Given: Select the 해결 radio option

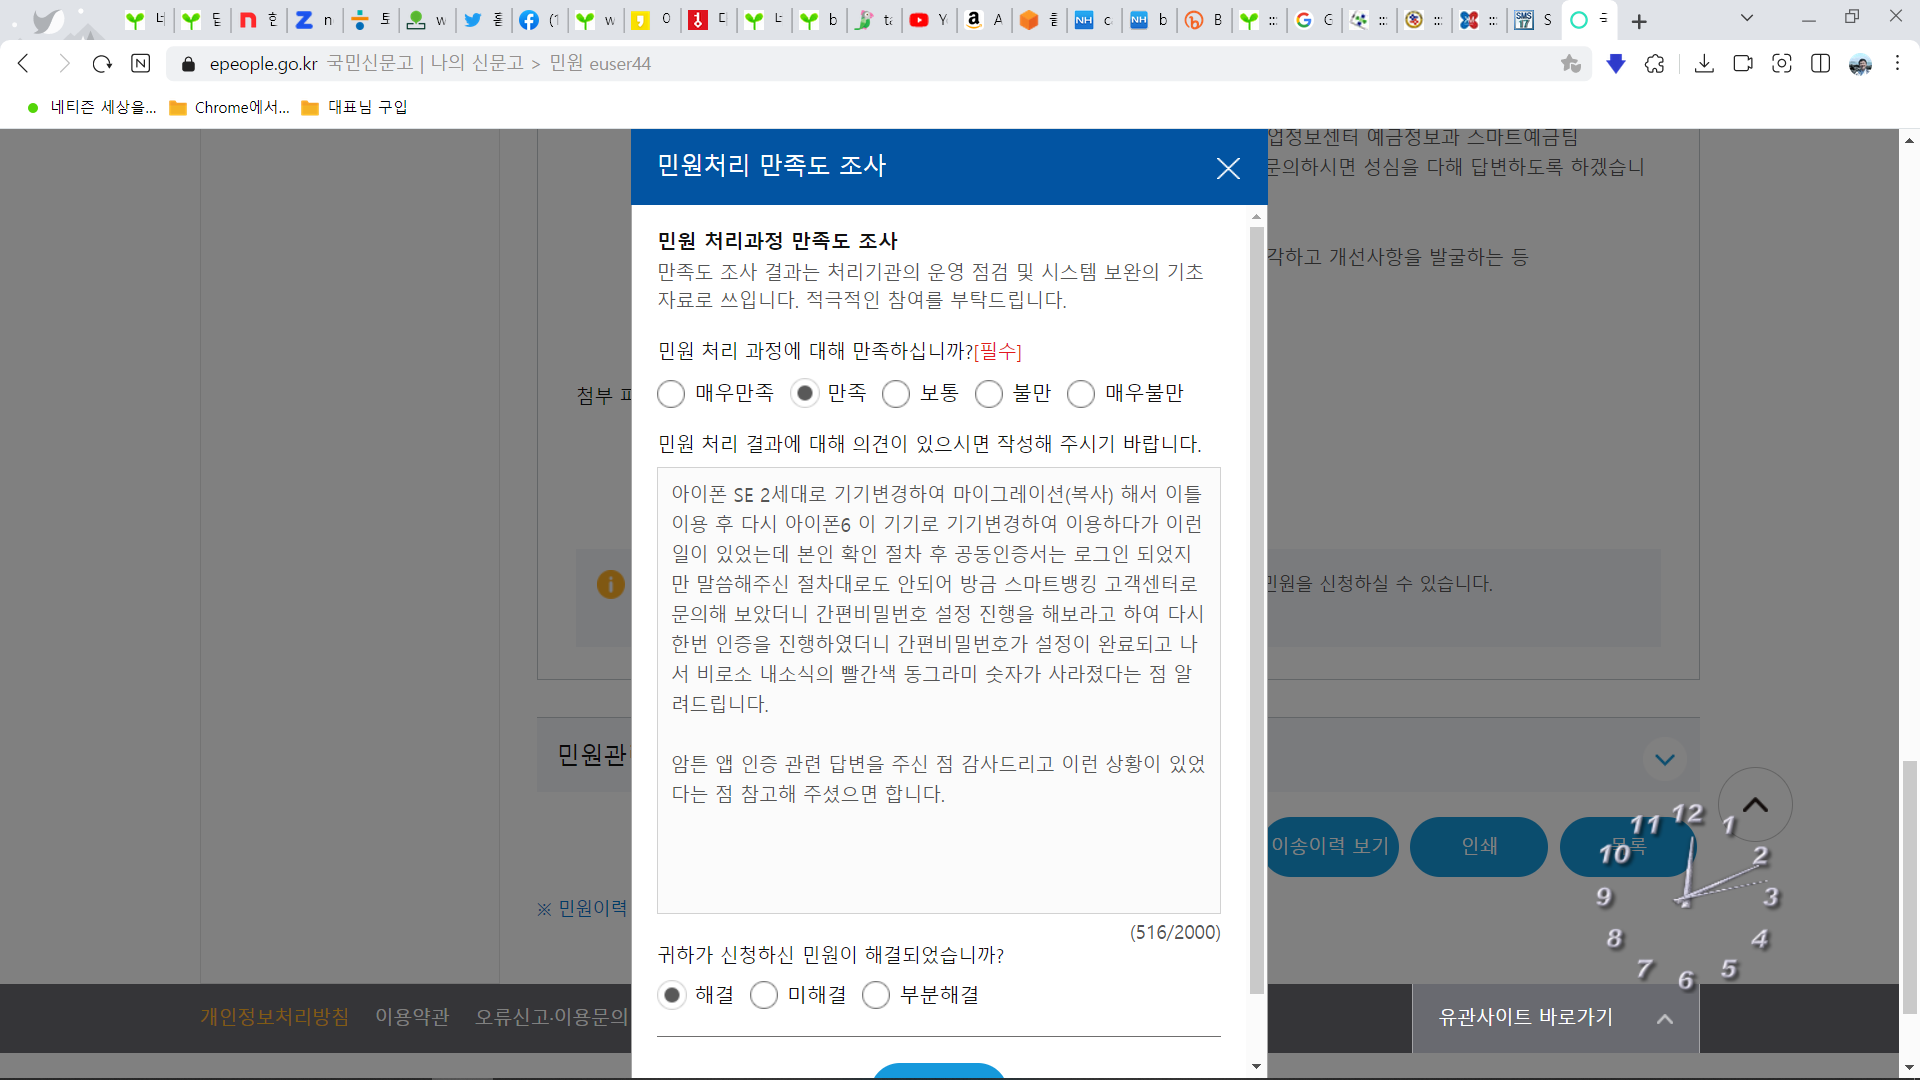Looking at the screenshot, I should (671, 995).
